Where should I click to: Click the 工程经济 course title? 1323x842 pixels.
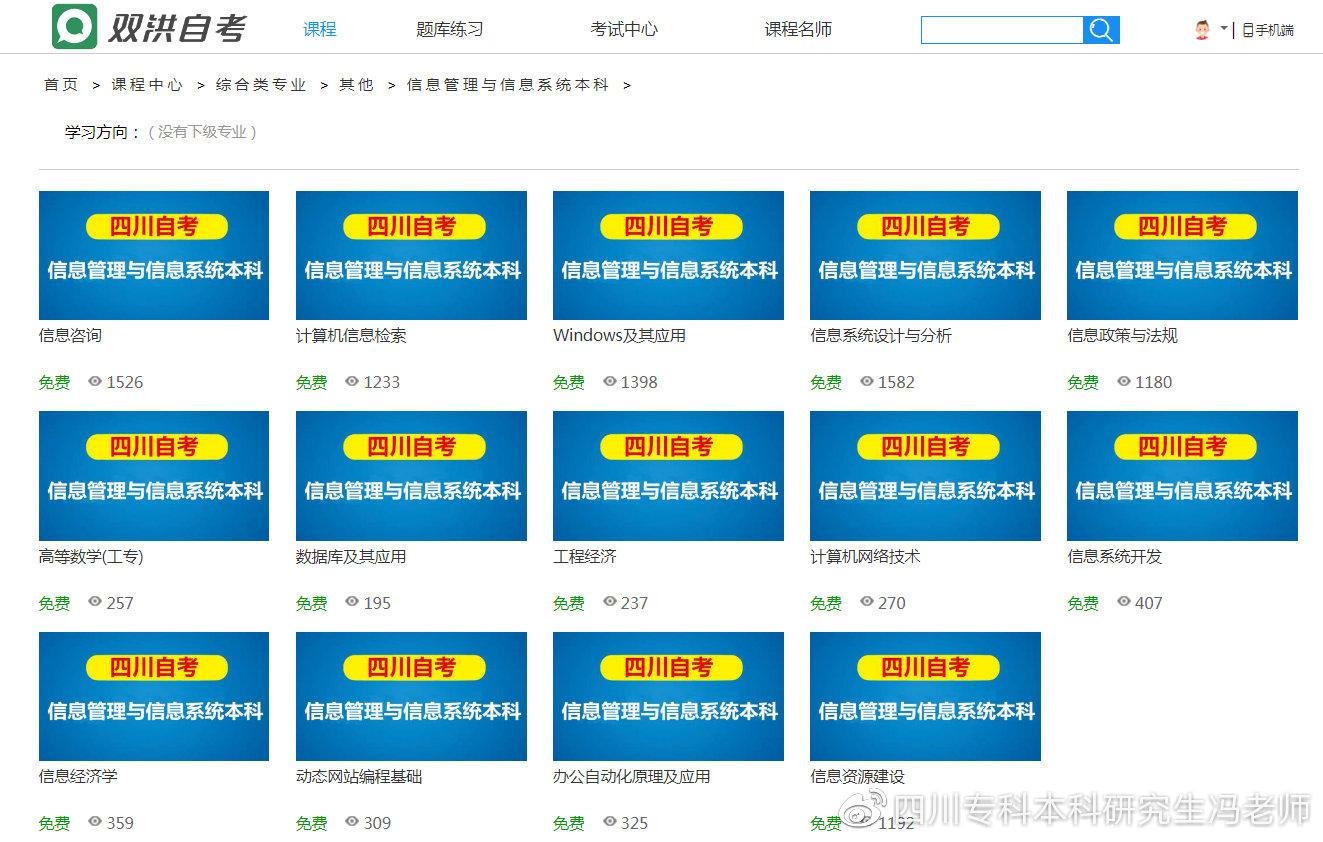tap(585, 557)
